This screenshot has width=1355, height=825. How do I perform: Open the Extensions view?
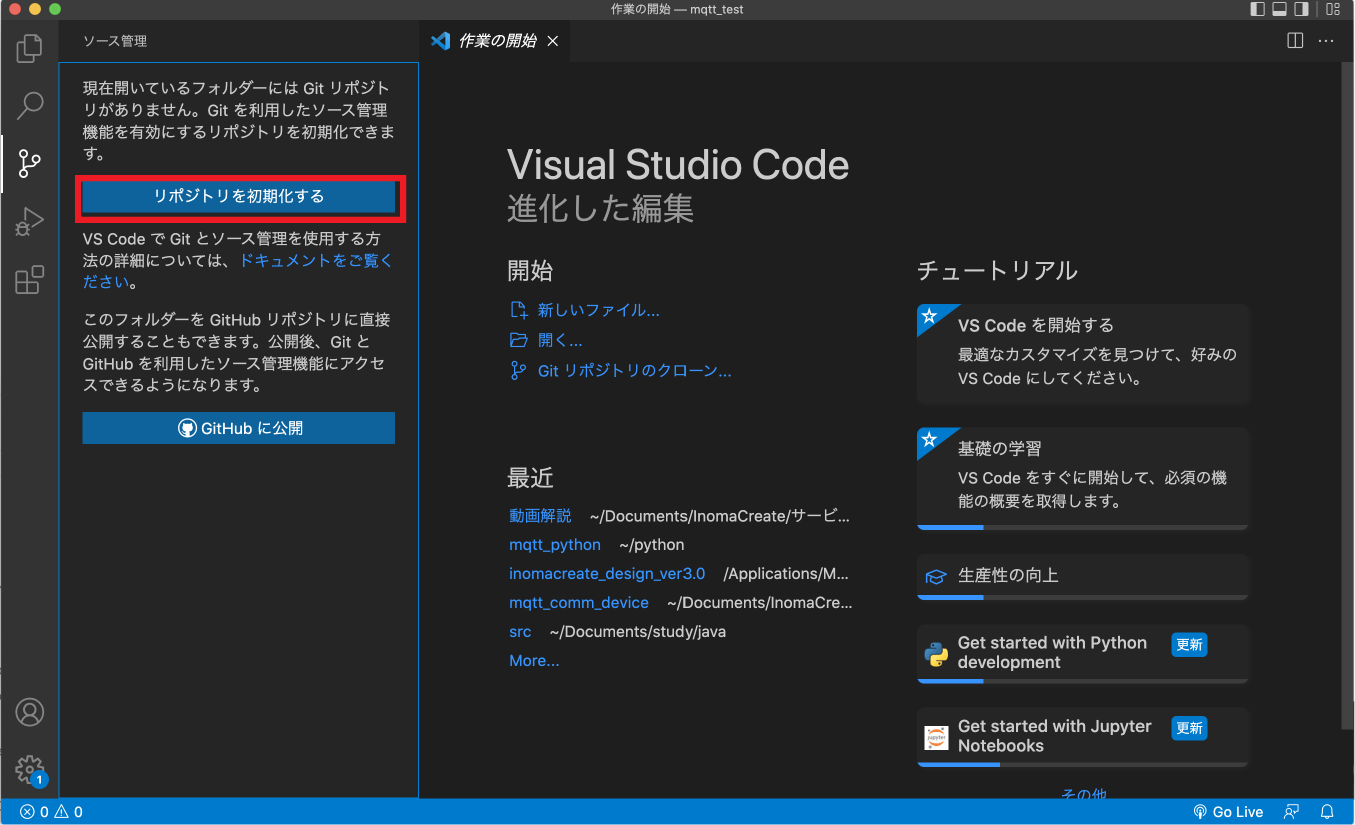pyautogui.click(x=30, y=280)
